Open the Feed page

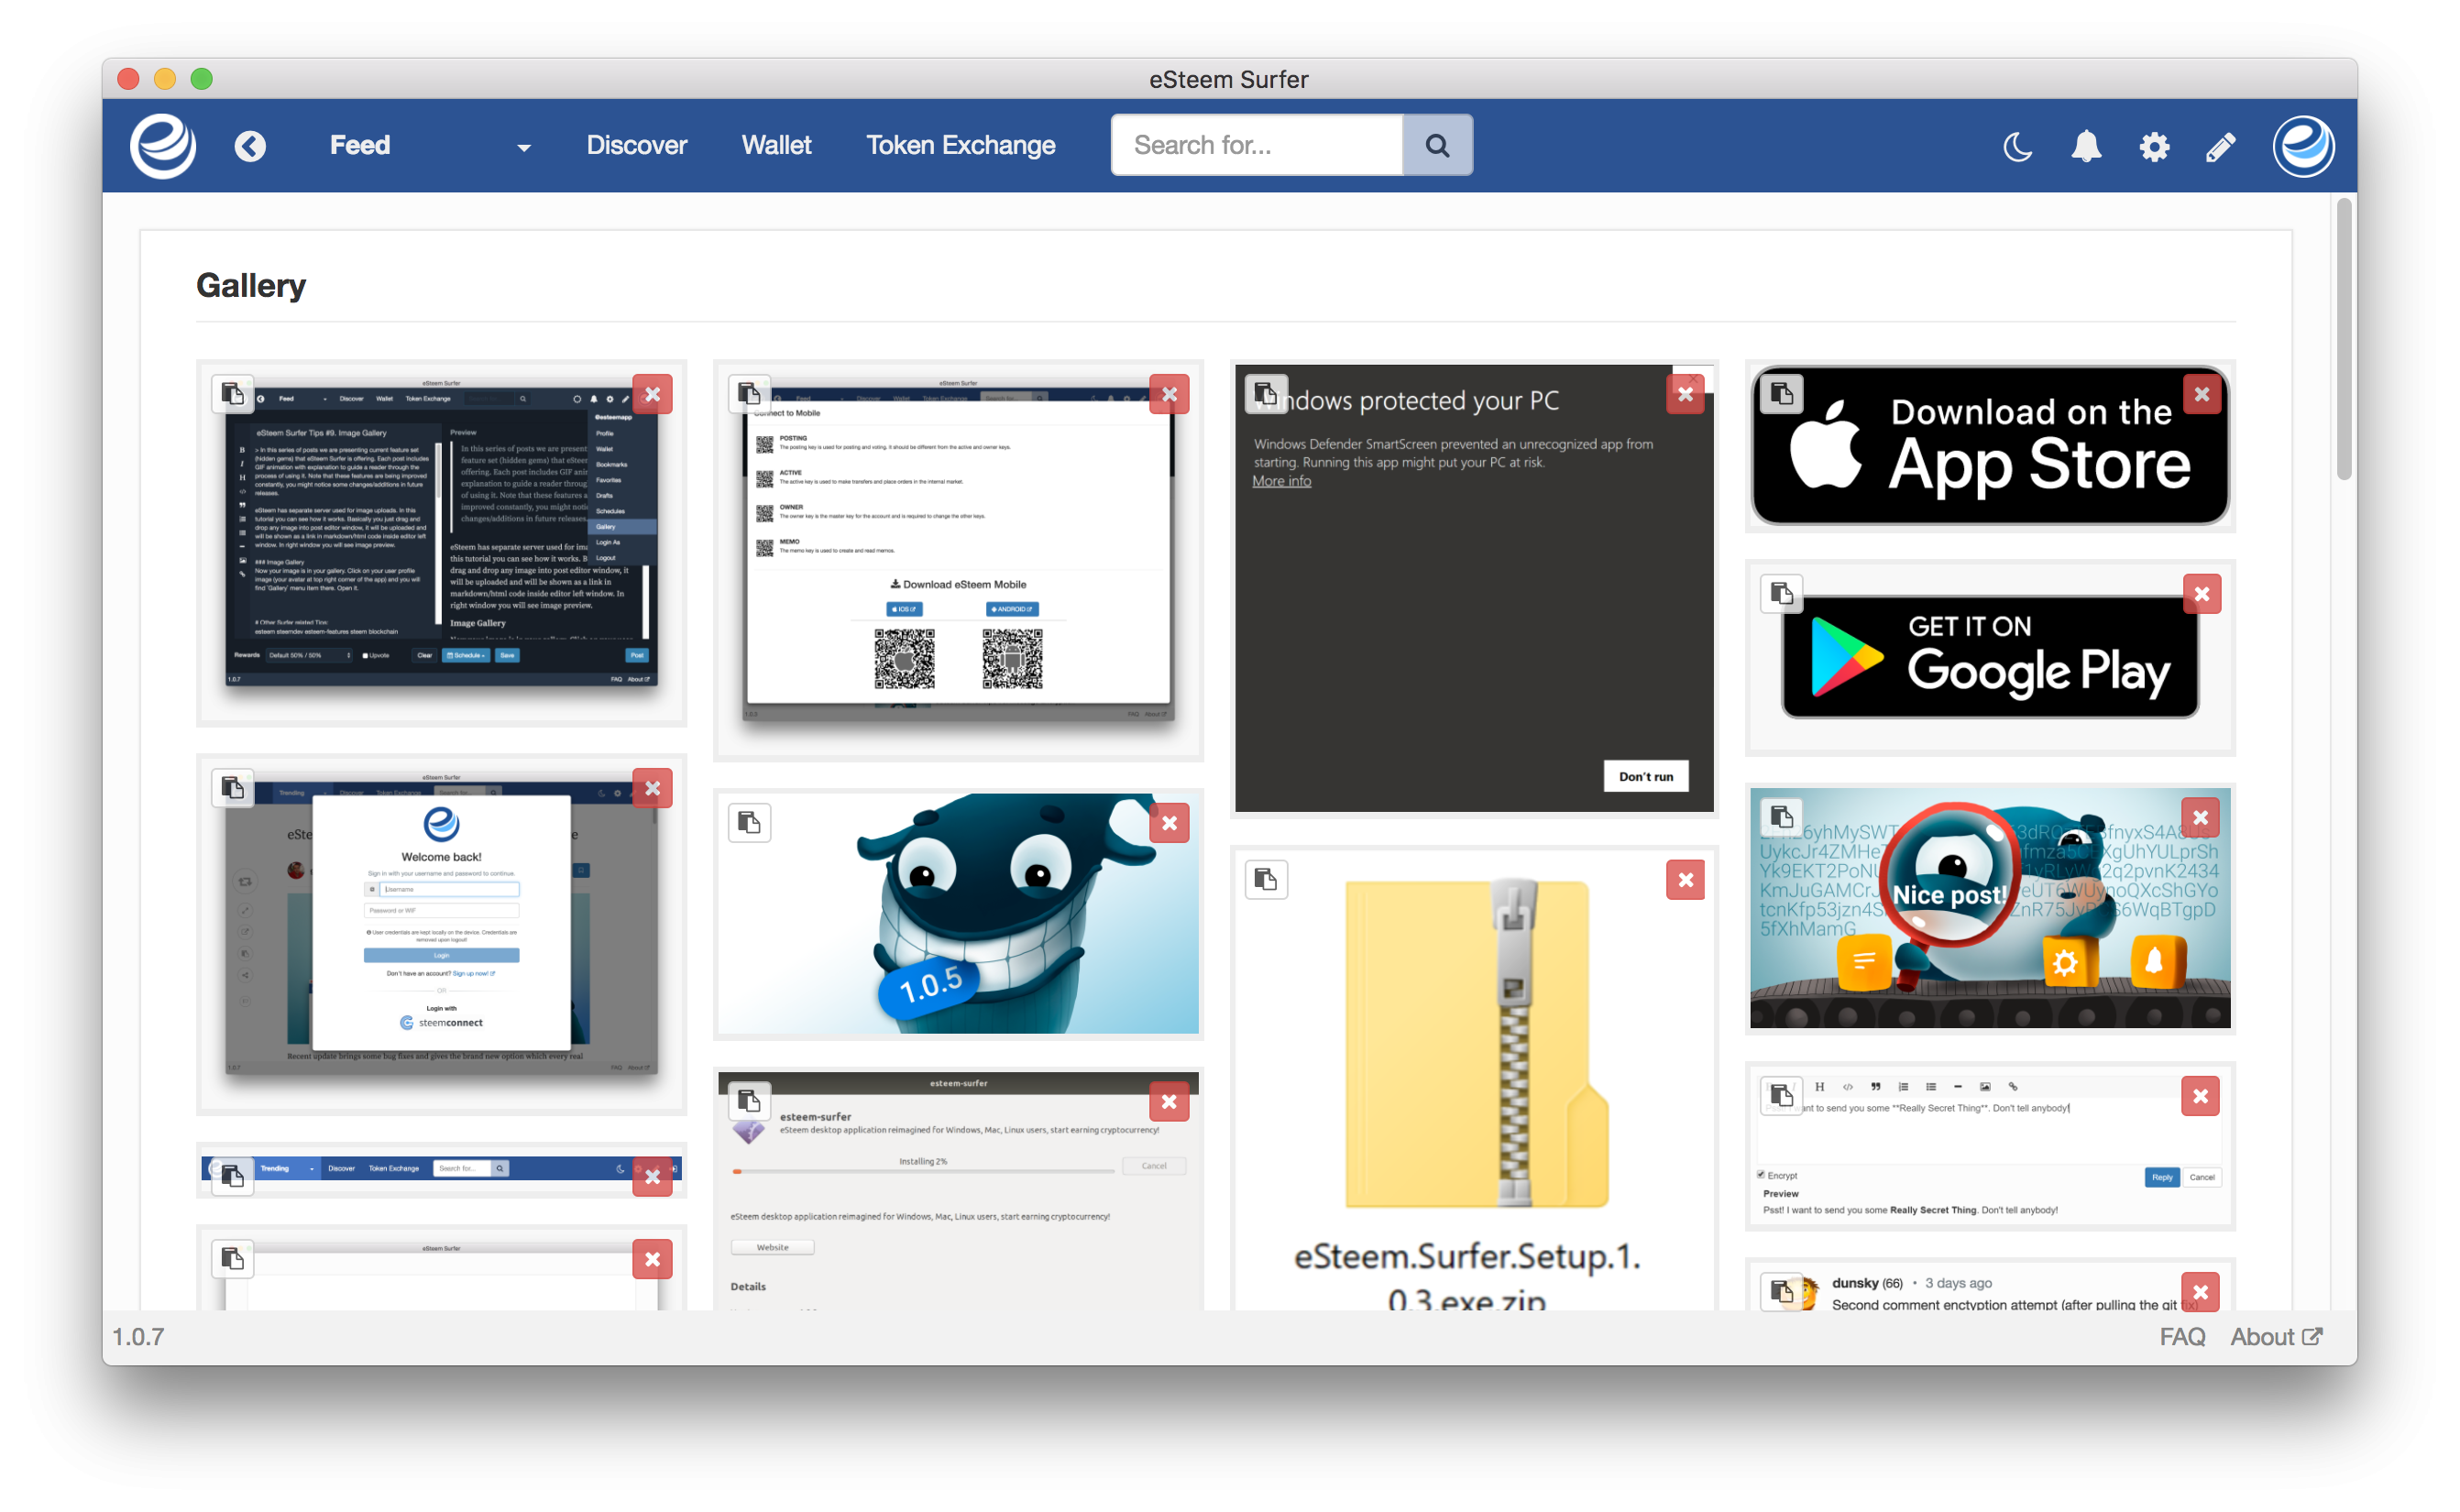[x=360, y=146]
